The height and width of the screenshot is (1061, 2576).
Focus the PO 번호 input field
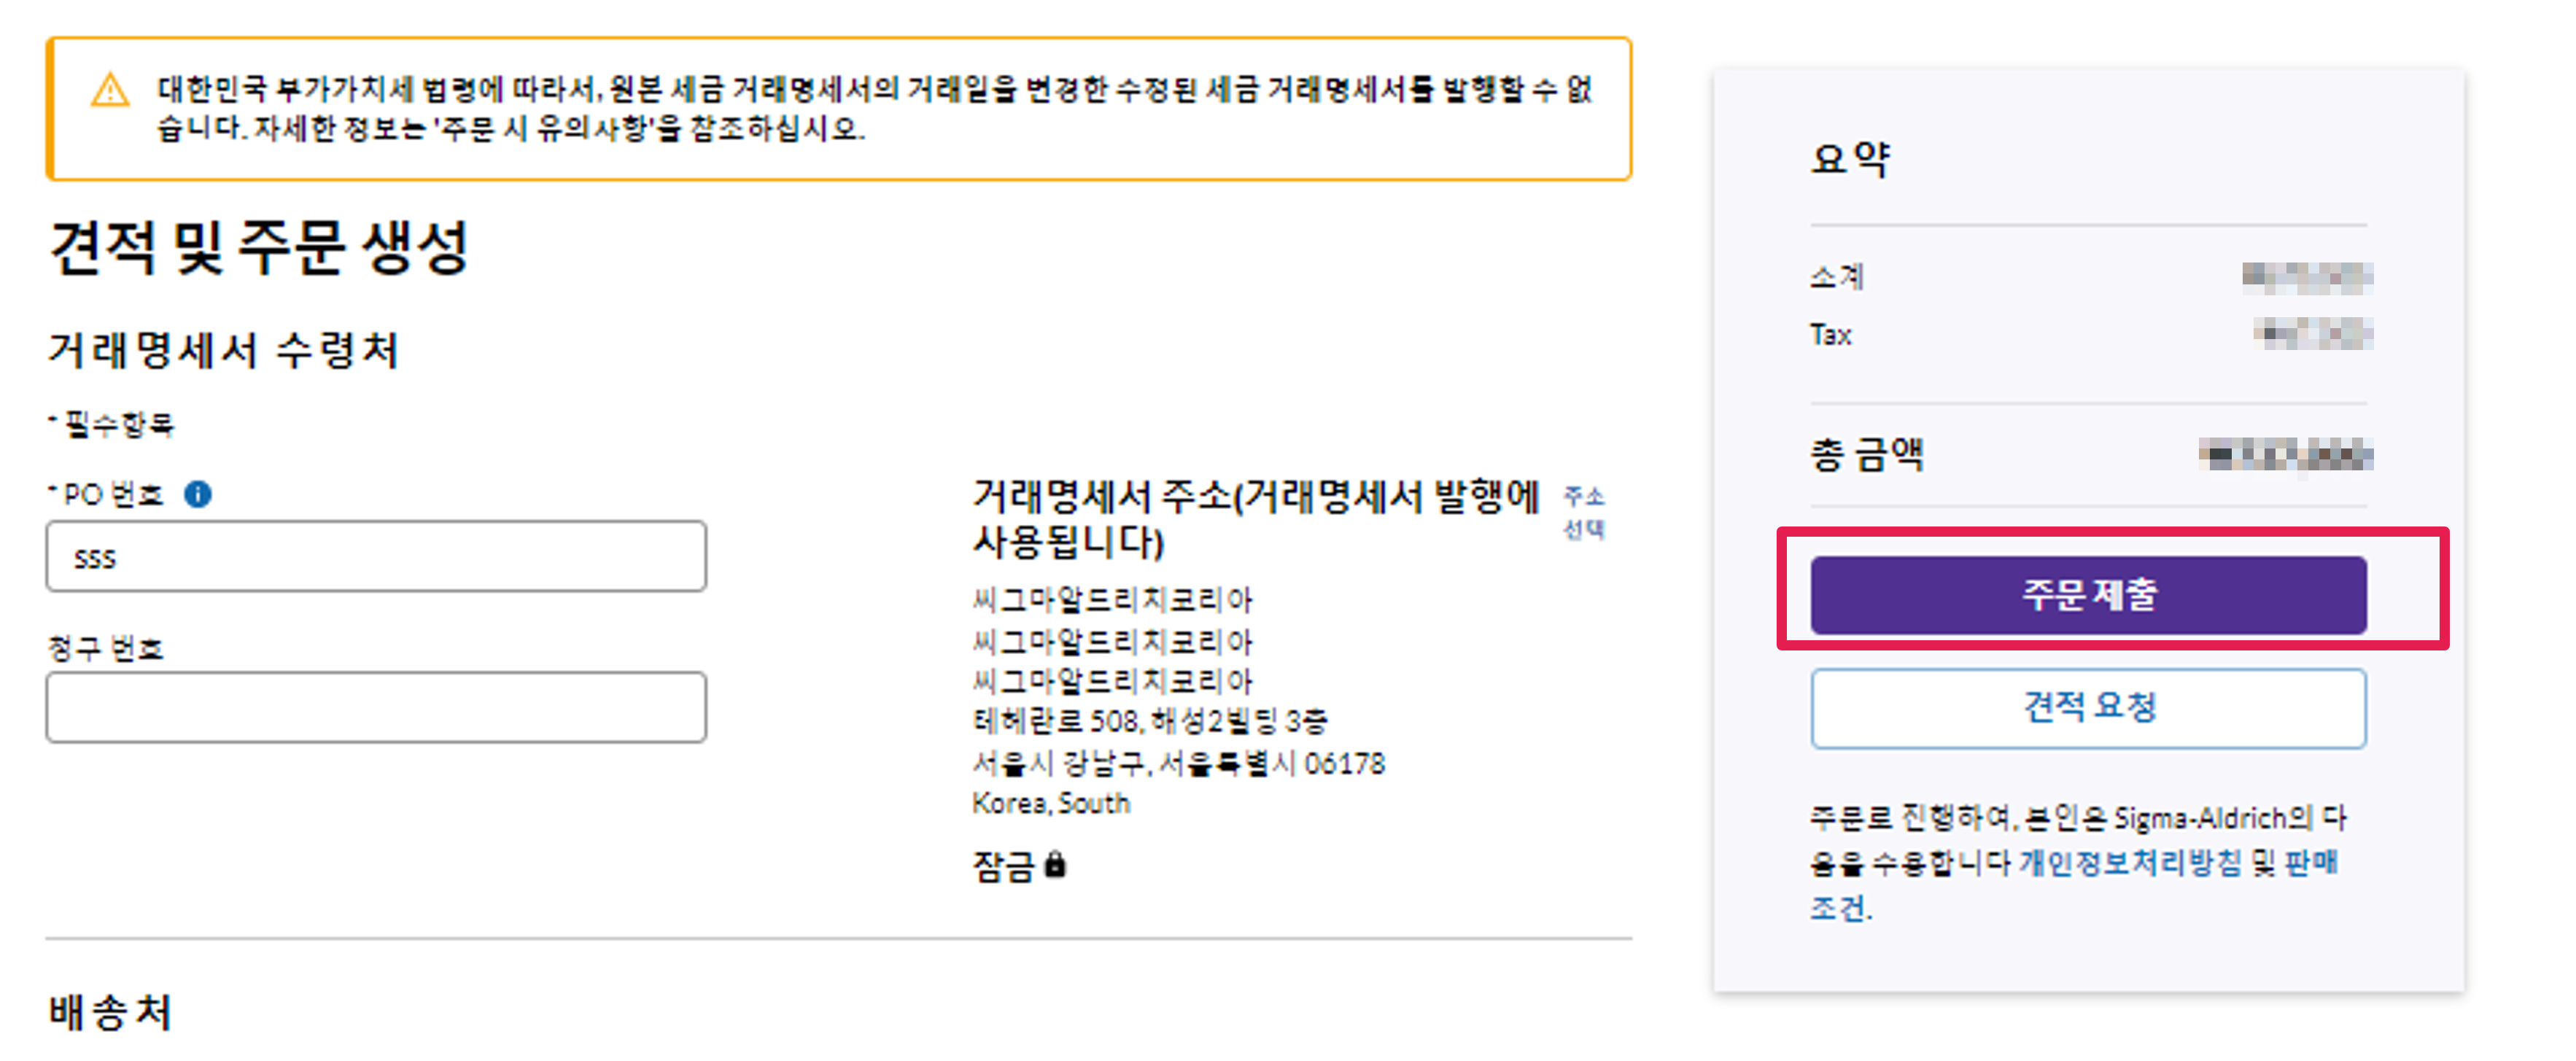[x=376, y=557]
